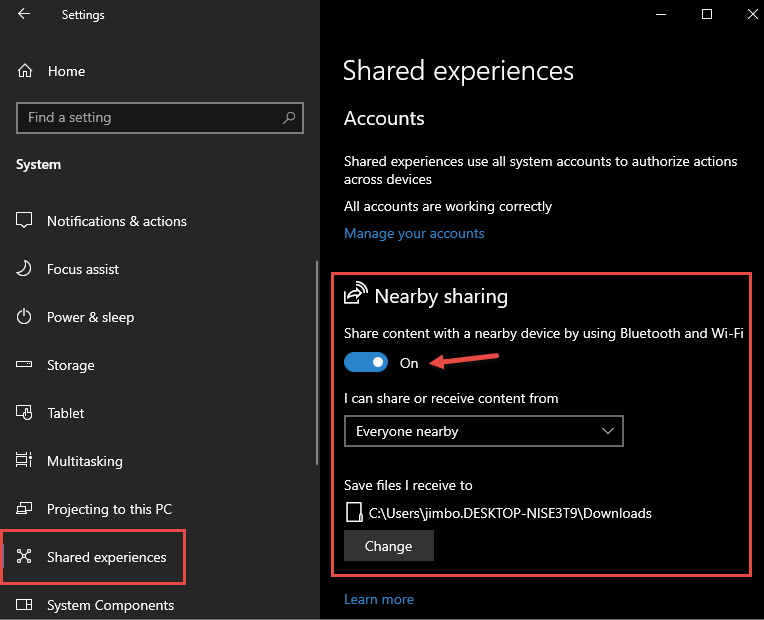Click the System category heading in sidebar
This screenshot has width=764, height=620.
[x=38, y=165]
